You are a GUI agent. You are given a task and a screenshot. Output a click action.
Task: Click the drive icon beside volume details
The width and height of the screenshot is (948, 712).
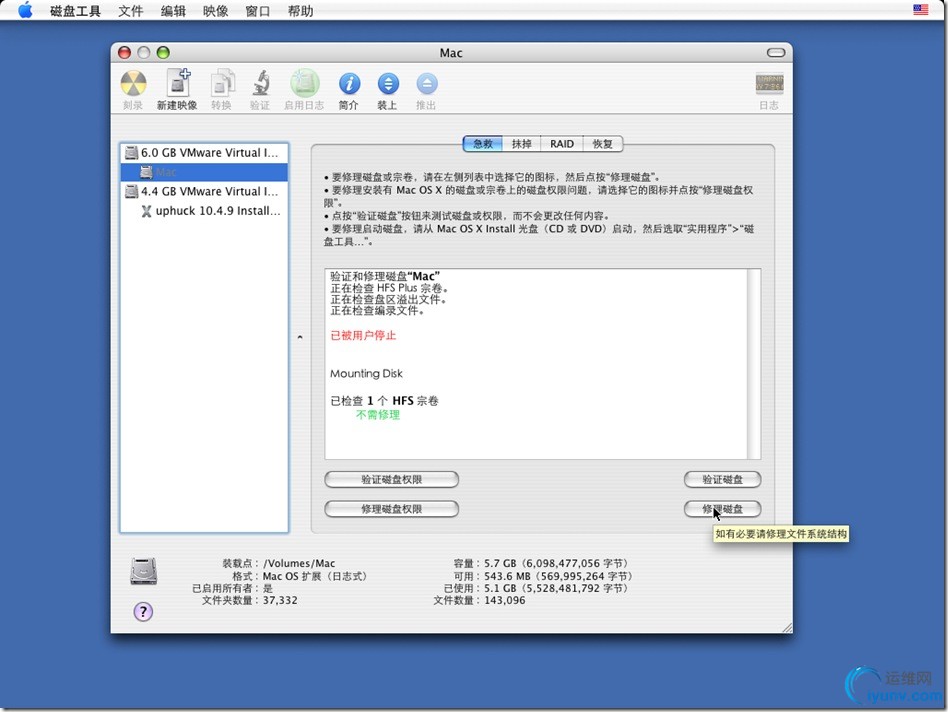(143, 571)
